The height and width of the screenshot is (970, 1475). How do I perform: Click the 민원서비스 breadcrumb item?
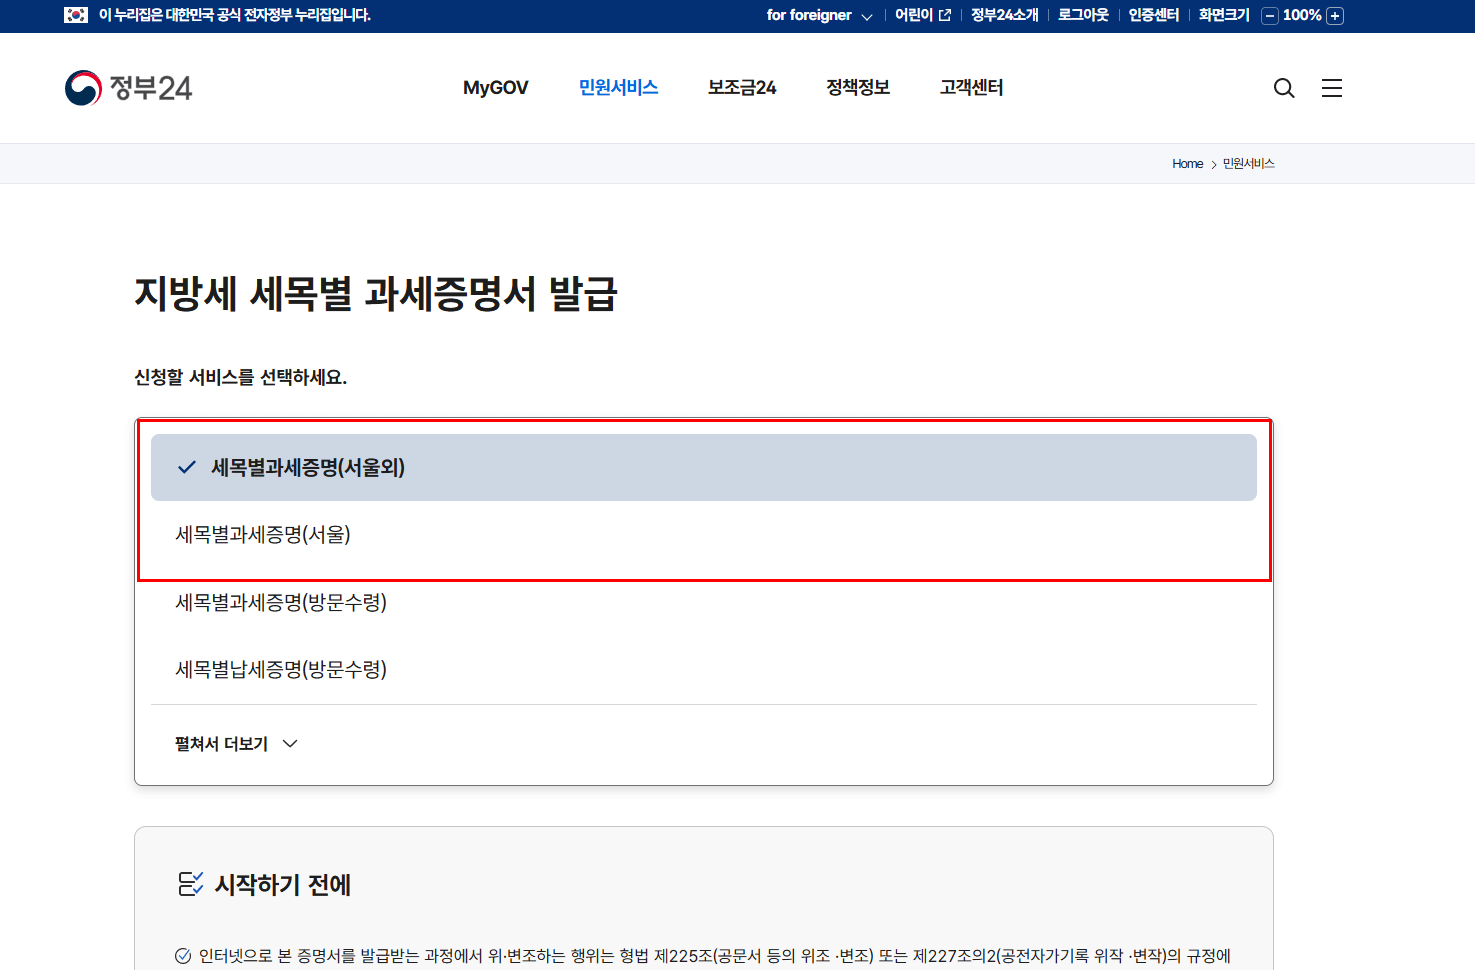1247,163
